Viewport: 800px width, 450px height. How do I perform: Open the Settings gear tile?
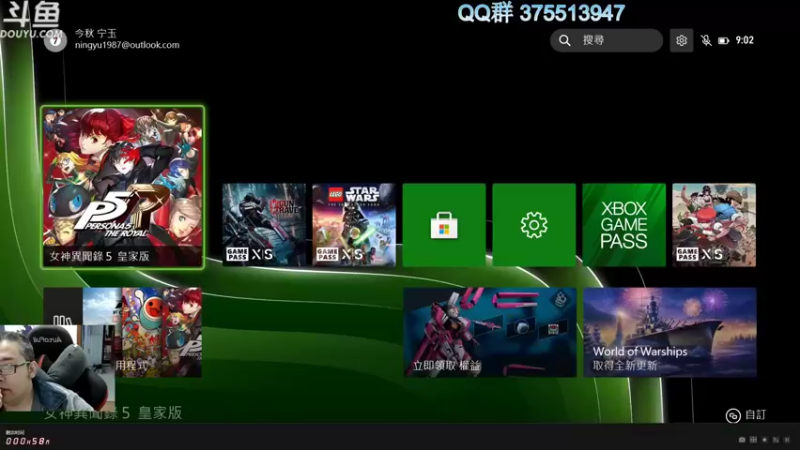(x=534, y=224)
